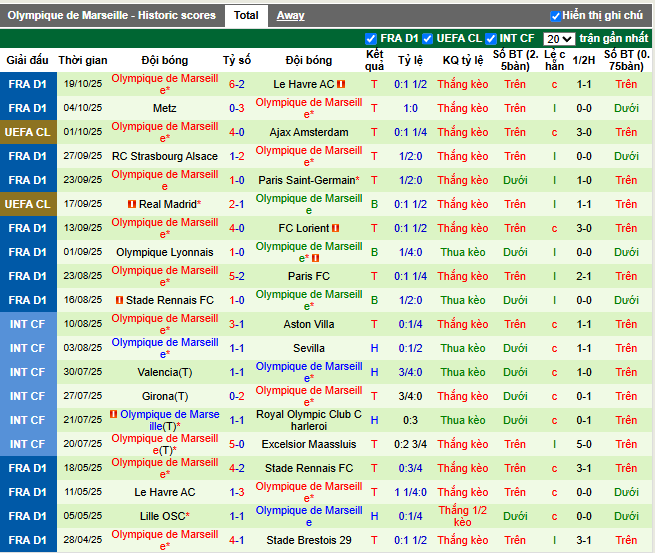Screen dimensions: 655x553
Task: Uncheck the FRA D1 filter checkbox
Action: [x=371, y=39]
